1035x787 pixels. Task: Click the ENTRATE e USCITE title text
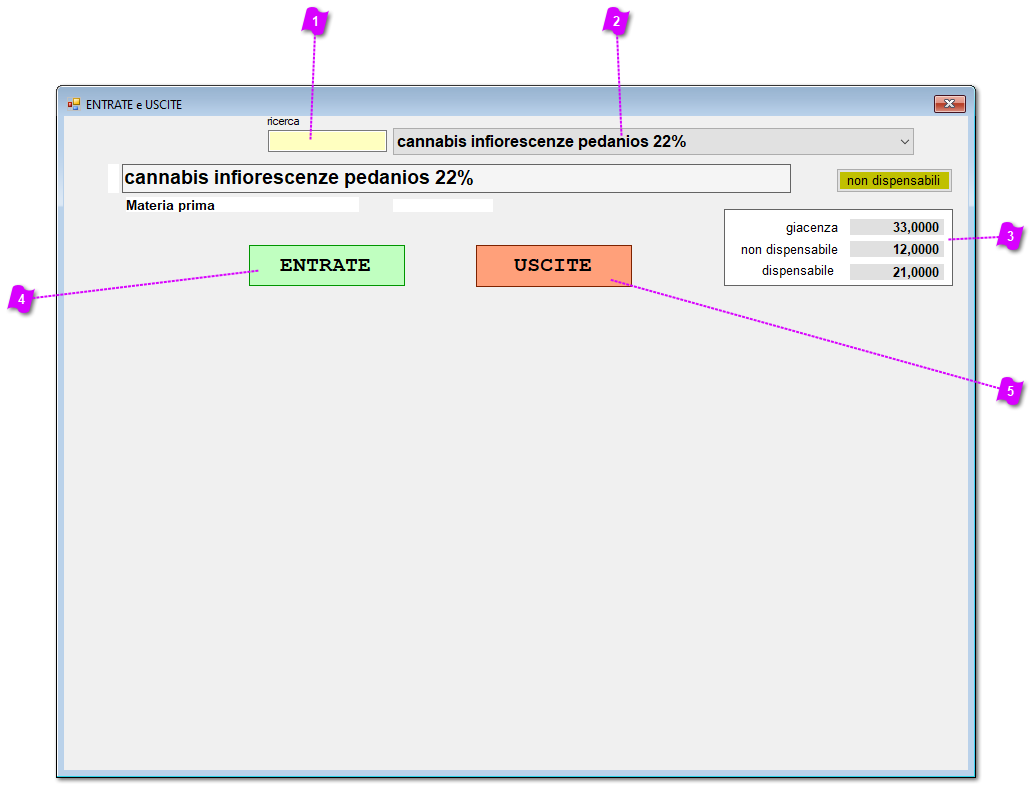coord(133,104)
